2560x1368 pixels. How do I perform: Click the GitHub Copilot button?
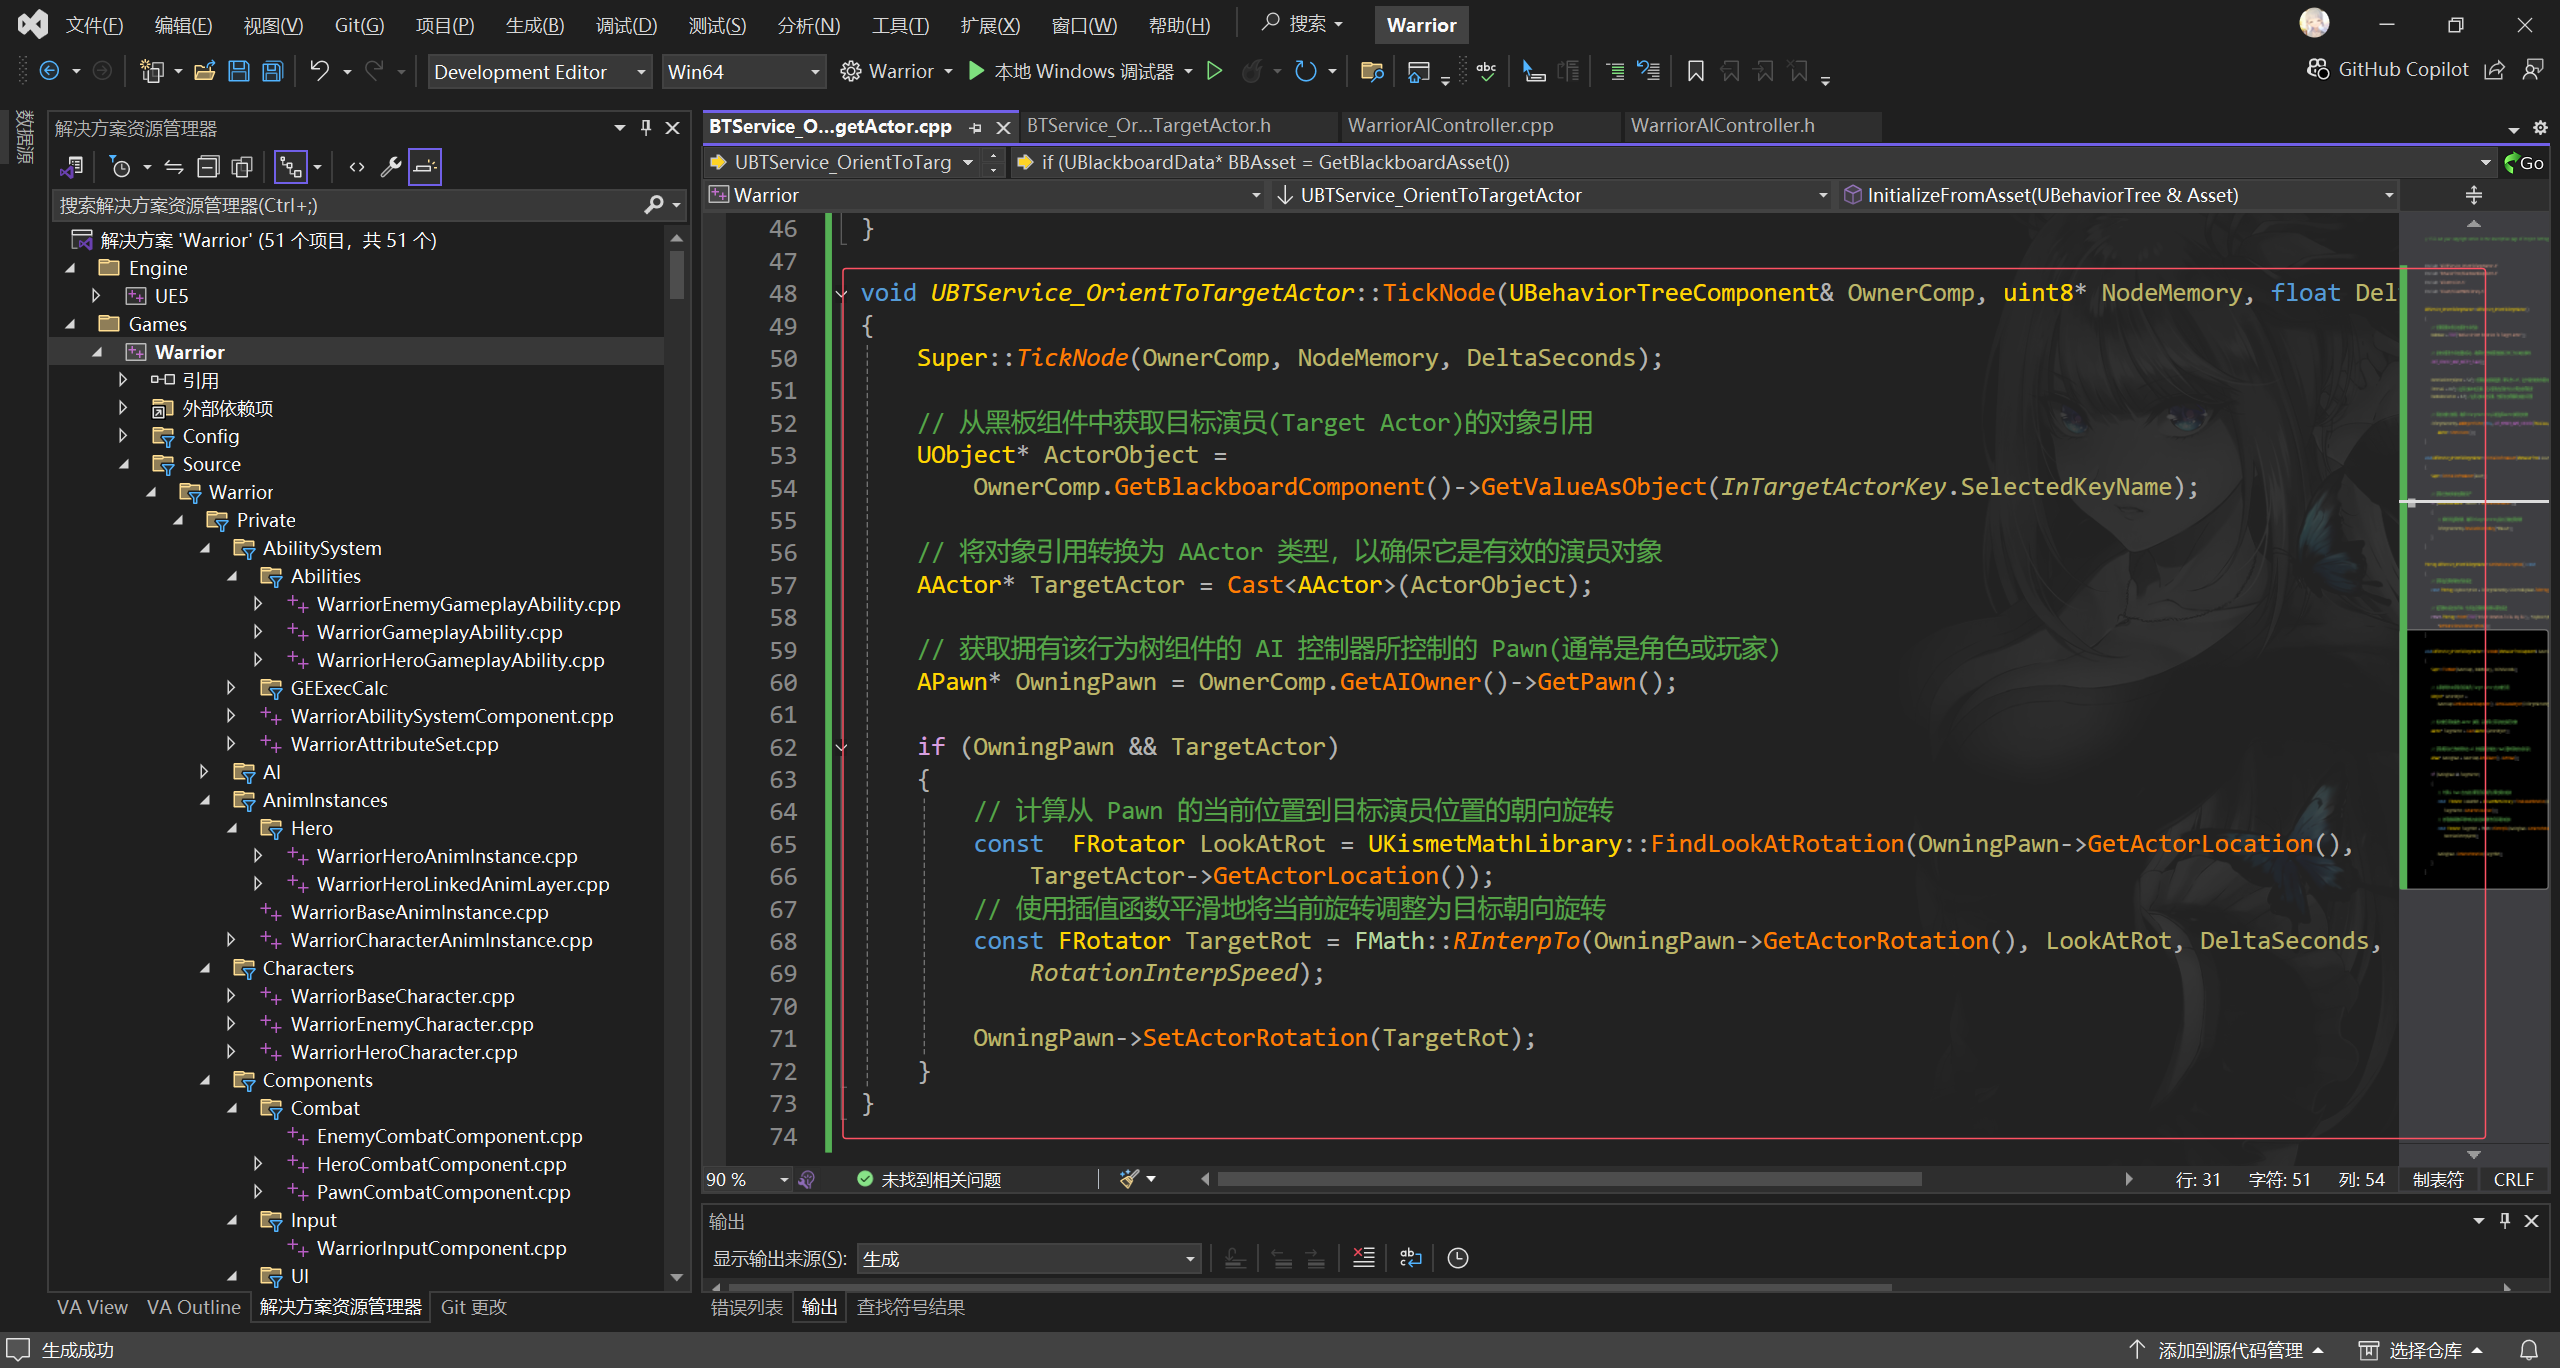[2388, 69]
